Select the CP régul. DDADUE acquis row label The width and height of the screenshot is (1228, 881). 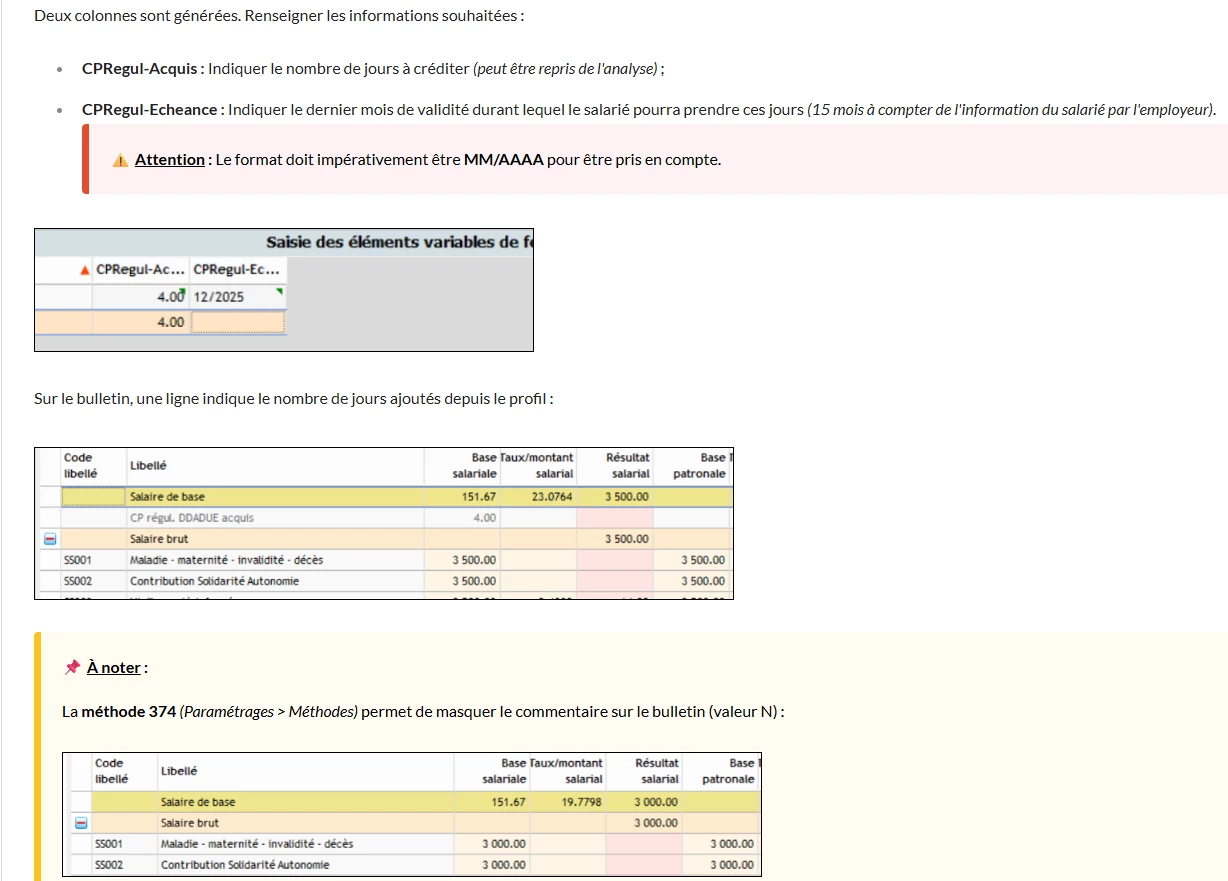(x=192, y=518)
